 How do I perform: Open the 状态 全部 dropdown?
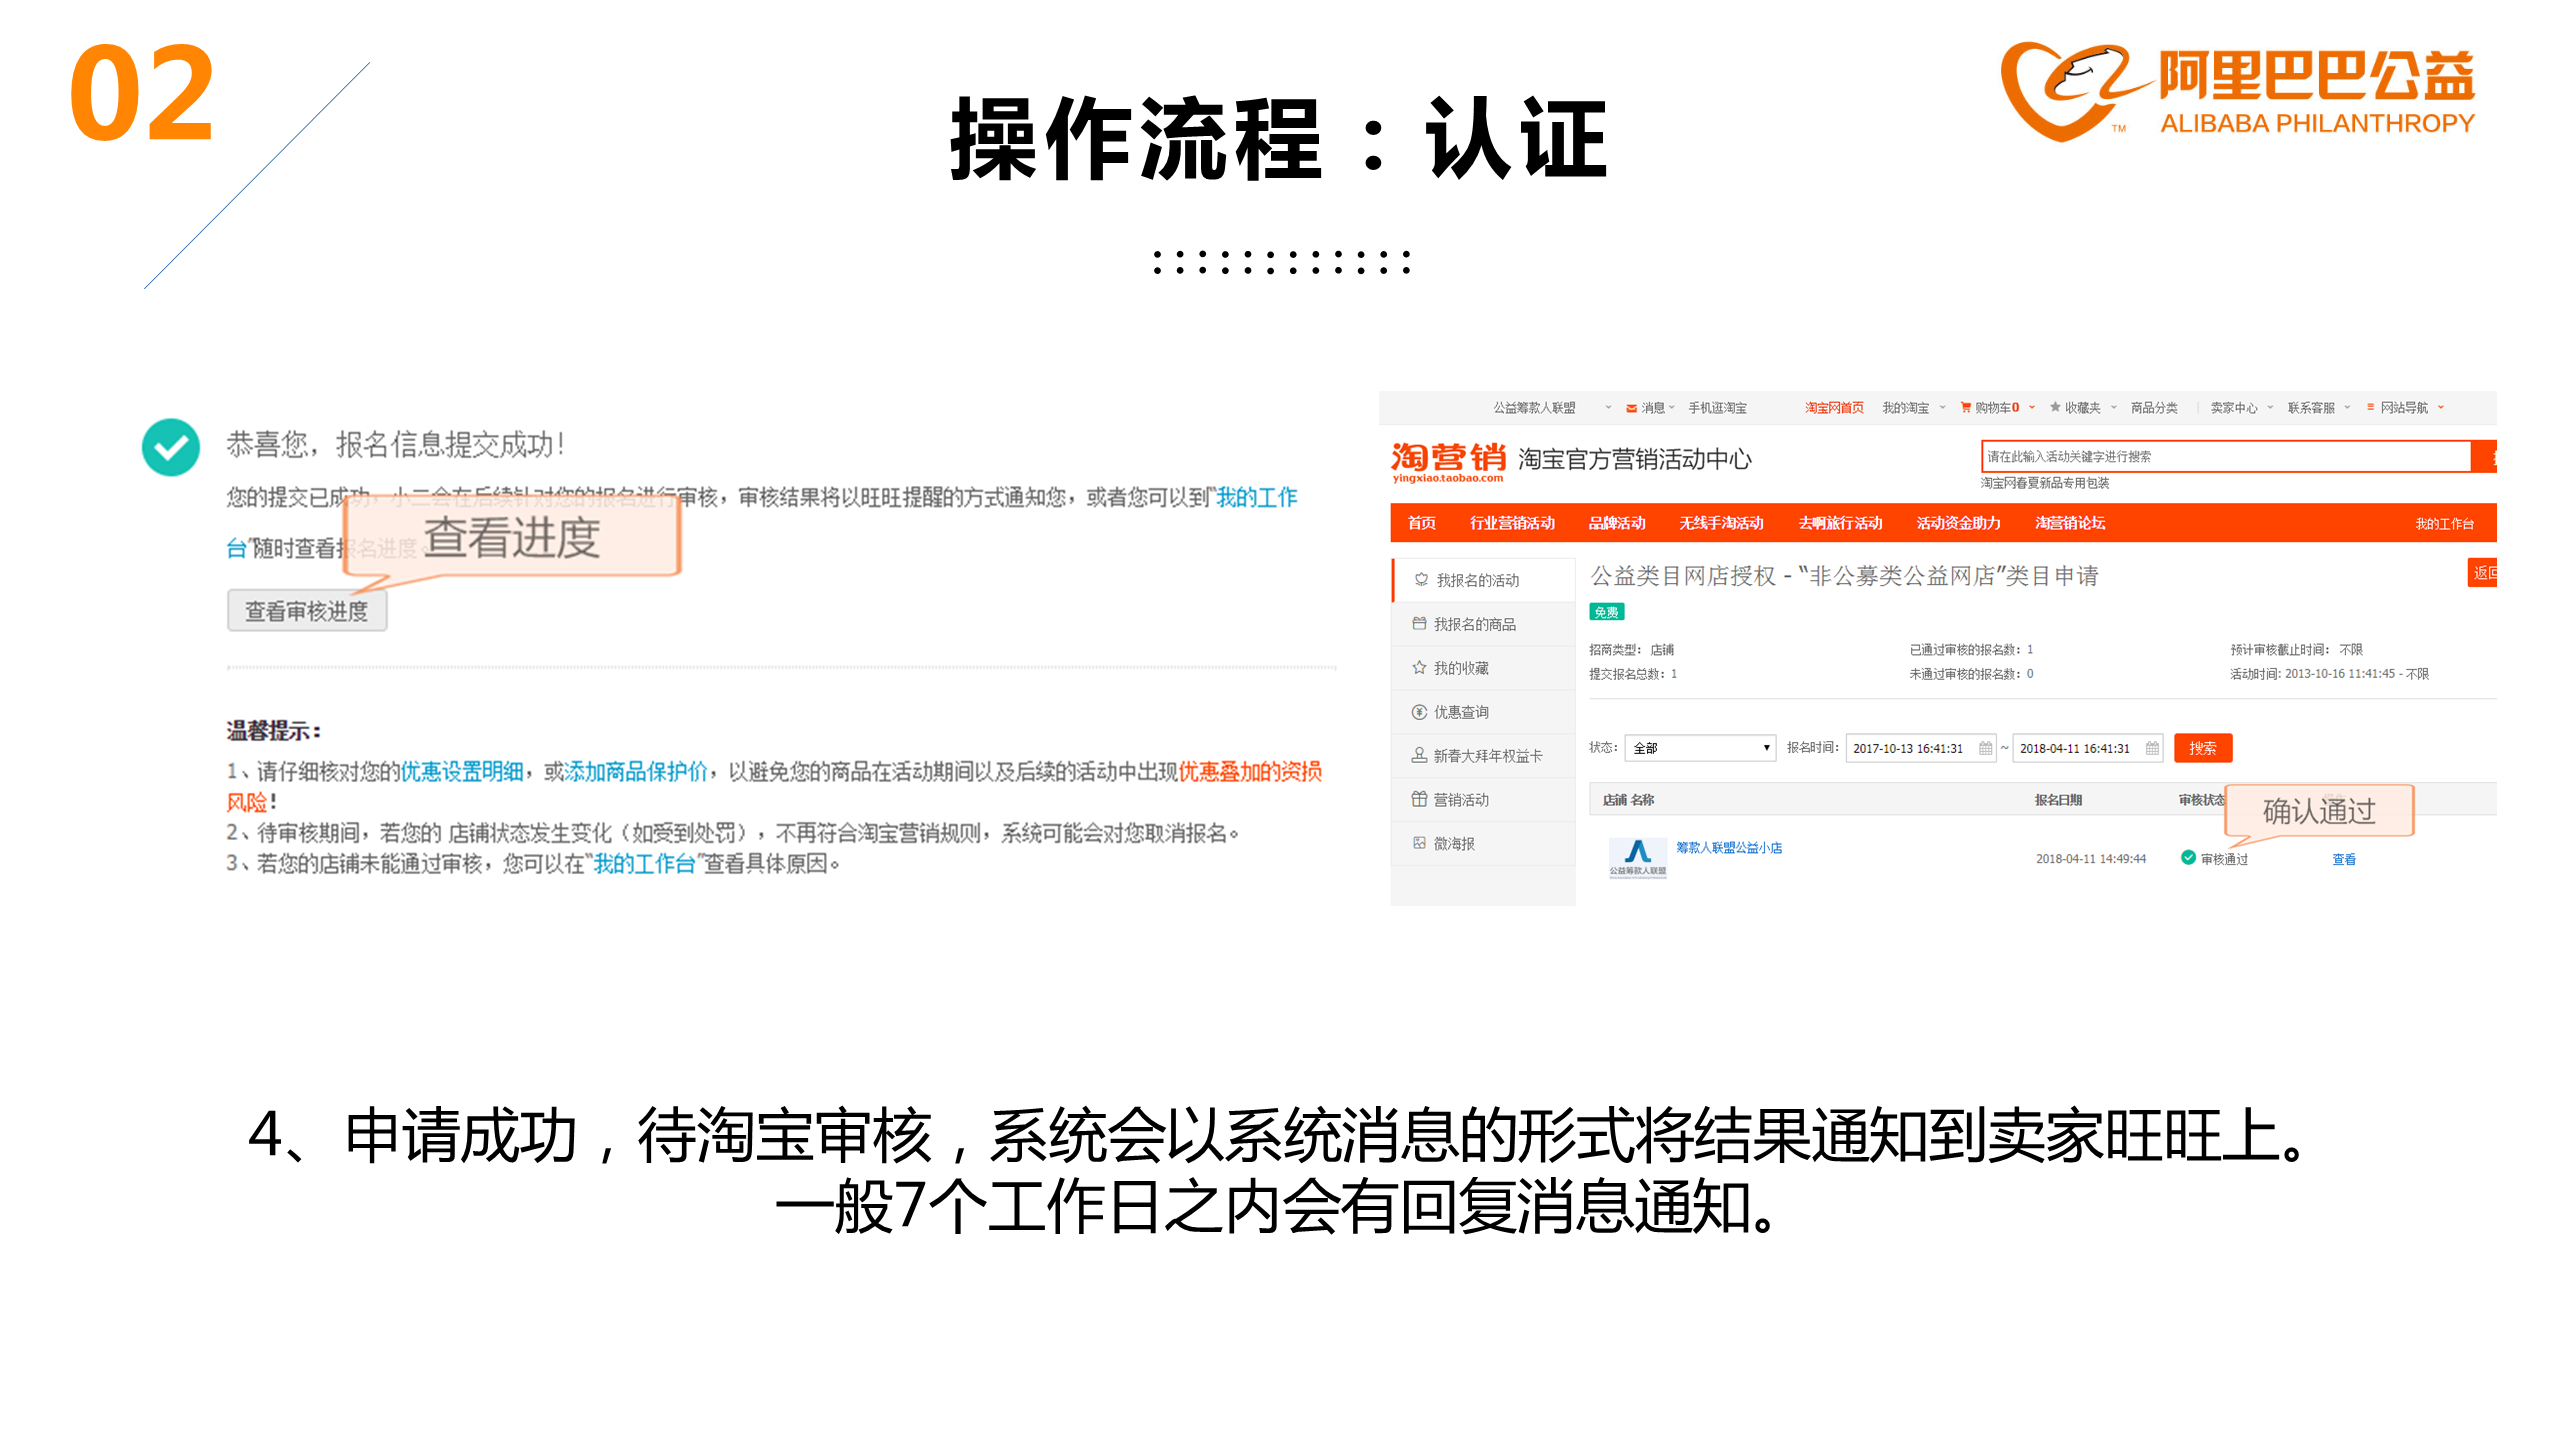[x=1700, y=748]
